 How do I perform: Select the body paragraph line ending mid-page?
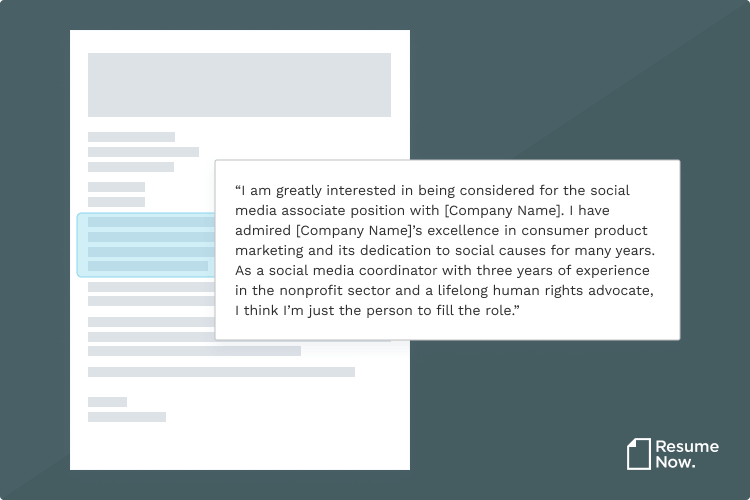[194, 351]
